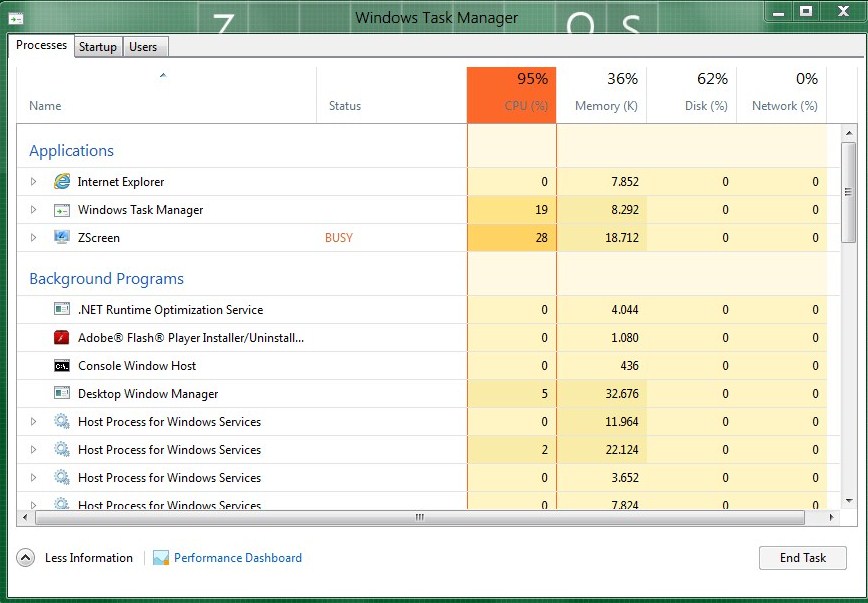Click the Windows Task Manager row icon
The height and width of the screenshot is (603, 868).
(61, 210)
